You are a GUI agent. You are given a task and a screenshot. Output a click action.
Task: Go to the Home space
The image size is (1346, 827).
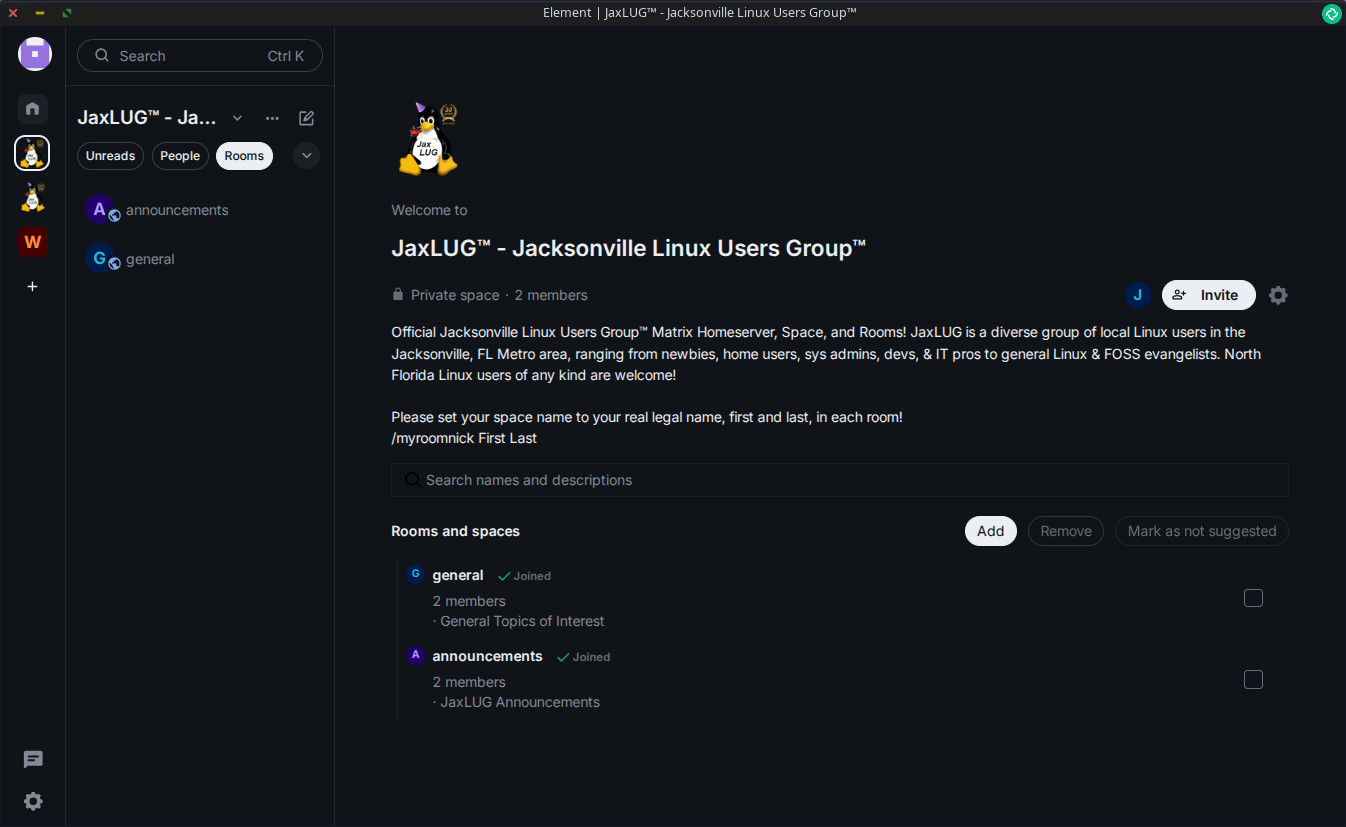(33, 108)
